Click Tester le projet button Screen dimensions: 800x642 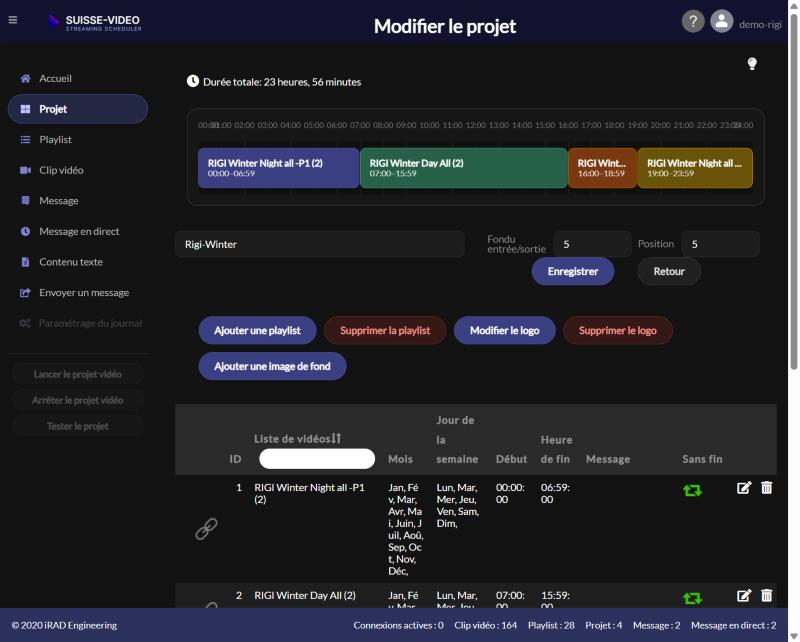point(78,427)
